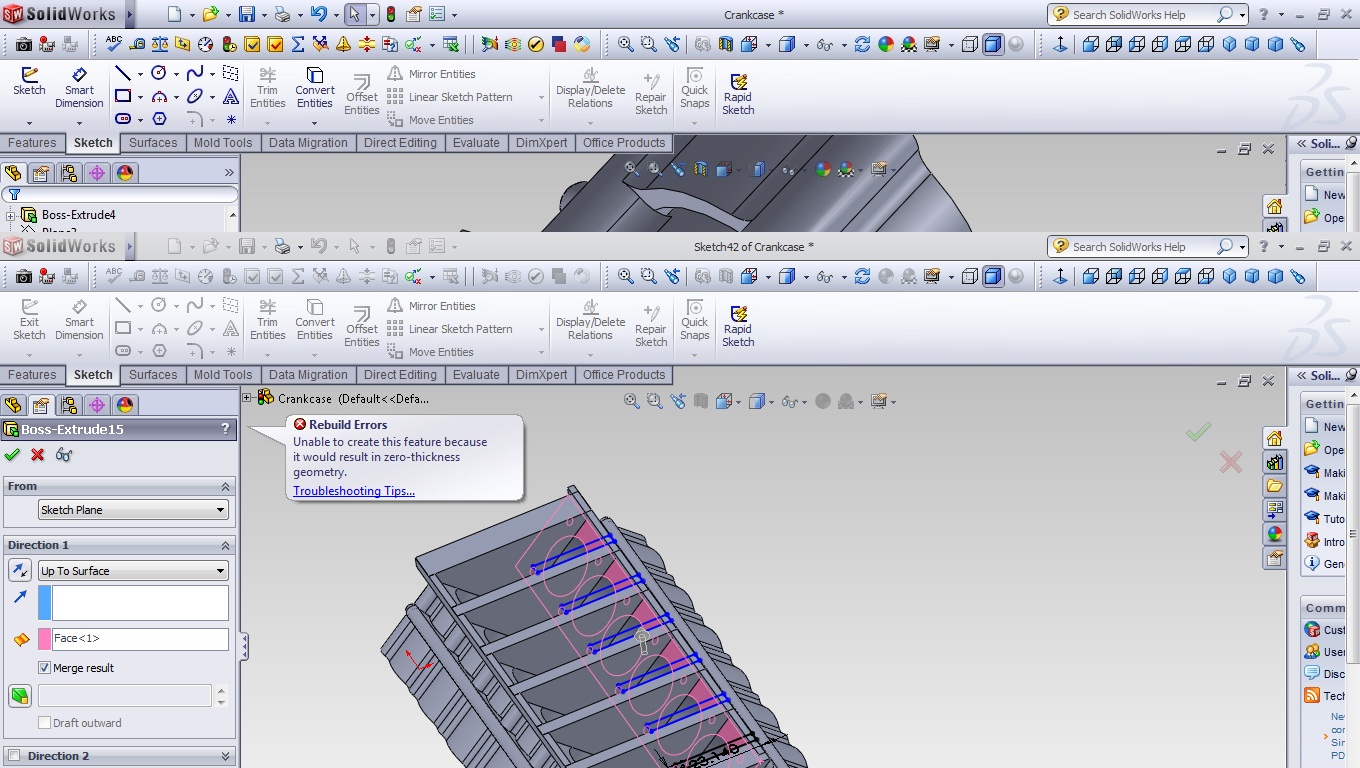
Task: Switch to the Mold Tools tab in the upper window
Action: pos(223,143)
